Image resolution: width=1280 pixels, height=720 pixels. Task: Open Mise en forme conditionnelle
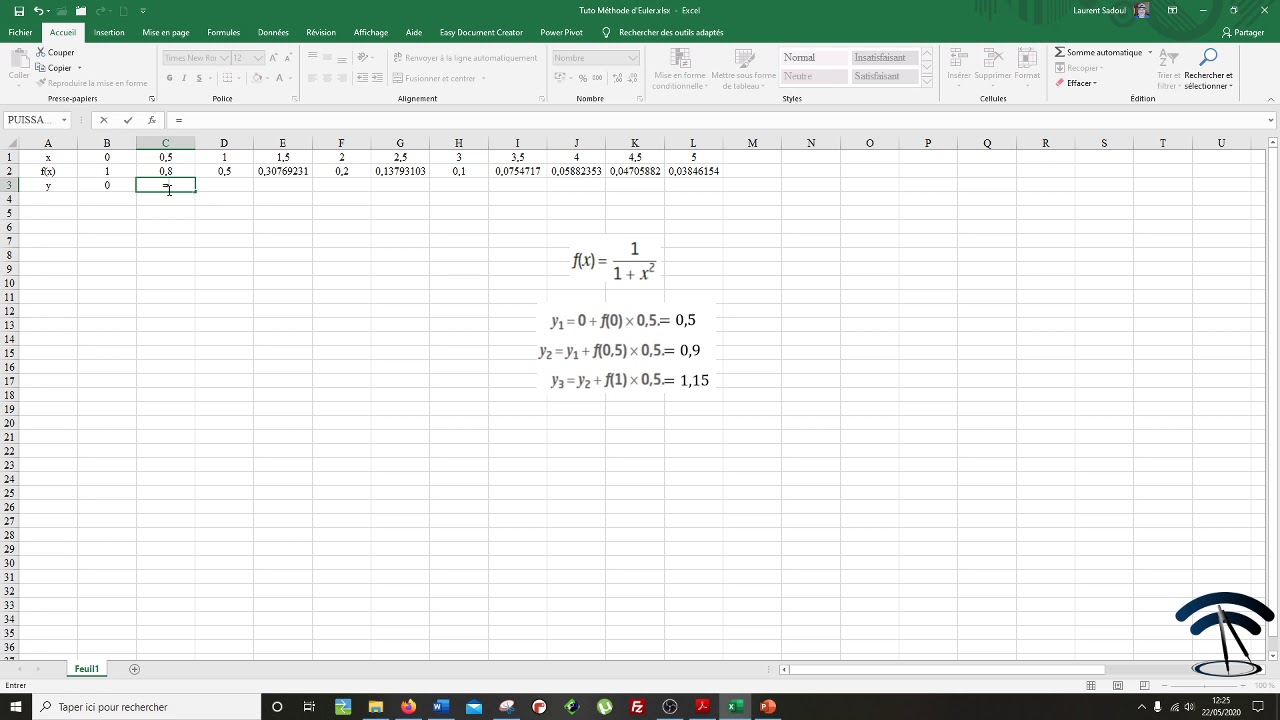[x=680, y=68]
